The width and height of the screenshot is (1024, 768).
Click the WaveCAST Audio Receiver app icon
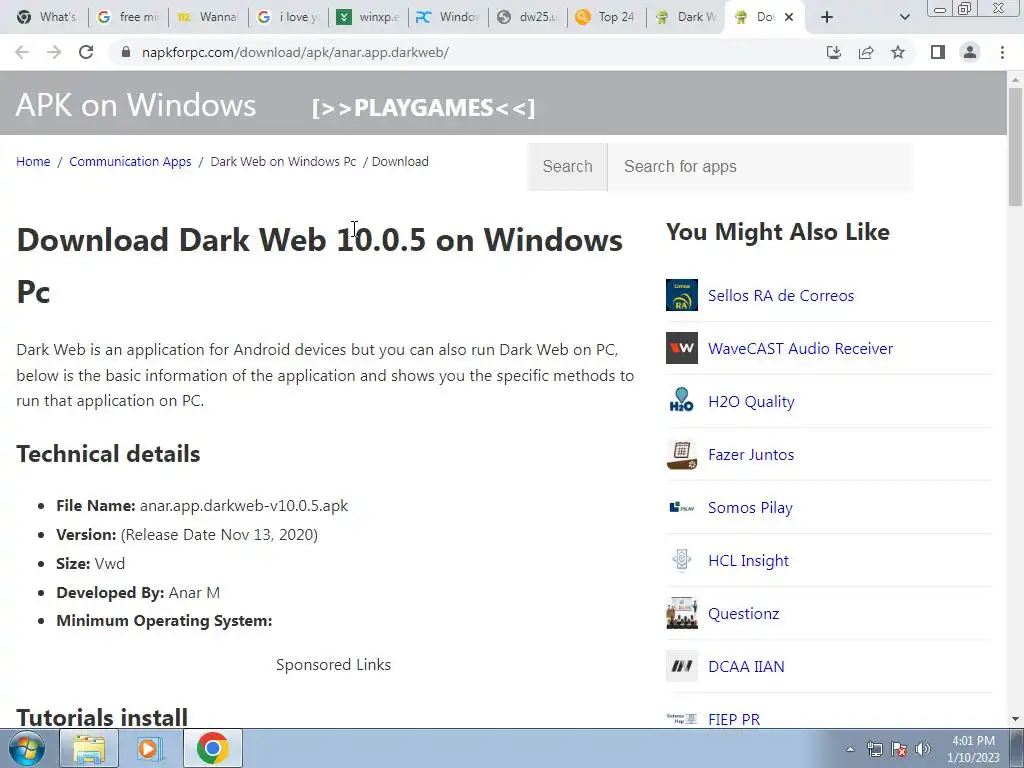point(682,348)
